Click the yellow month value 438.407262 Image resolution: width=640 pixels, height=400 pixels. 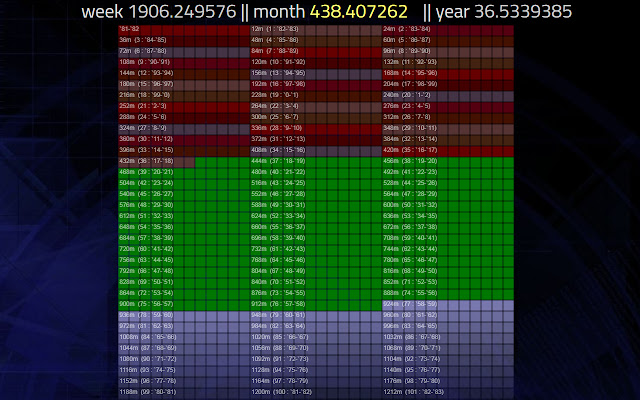(x=358, y=11)
